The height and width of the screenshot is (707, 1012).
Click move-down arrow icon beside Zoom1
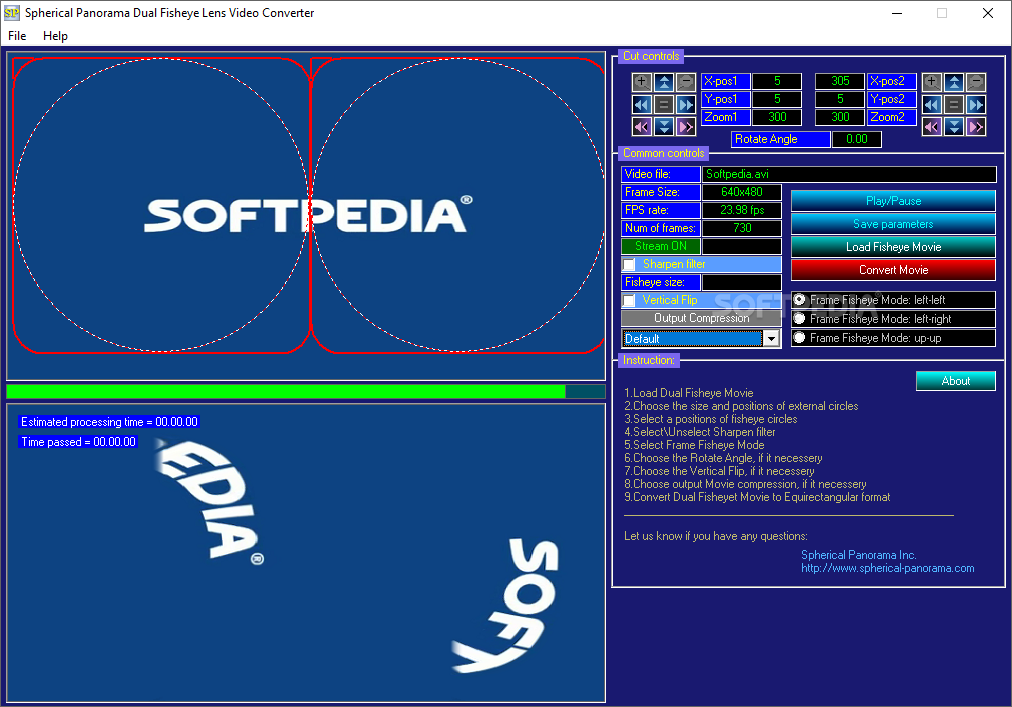coord(663,127)
